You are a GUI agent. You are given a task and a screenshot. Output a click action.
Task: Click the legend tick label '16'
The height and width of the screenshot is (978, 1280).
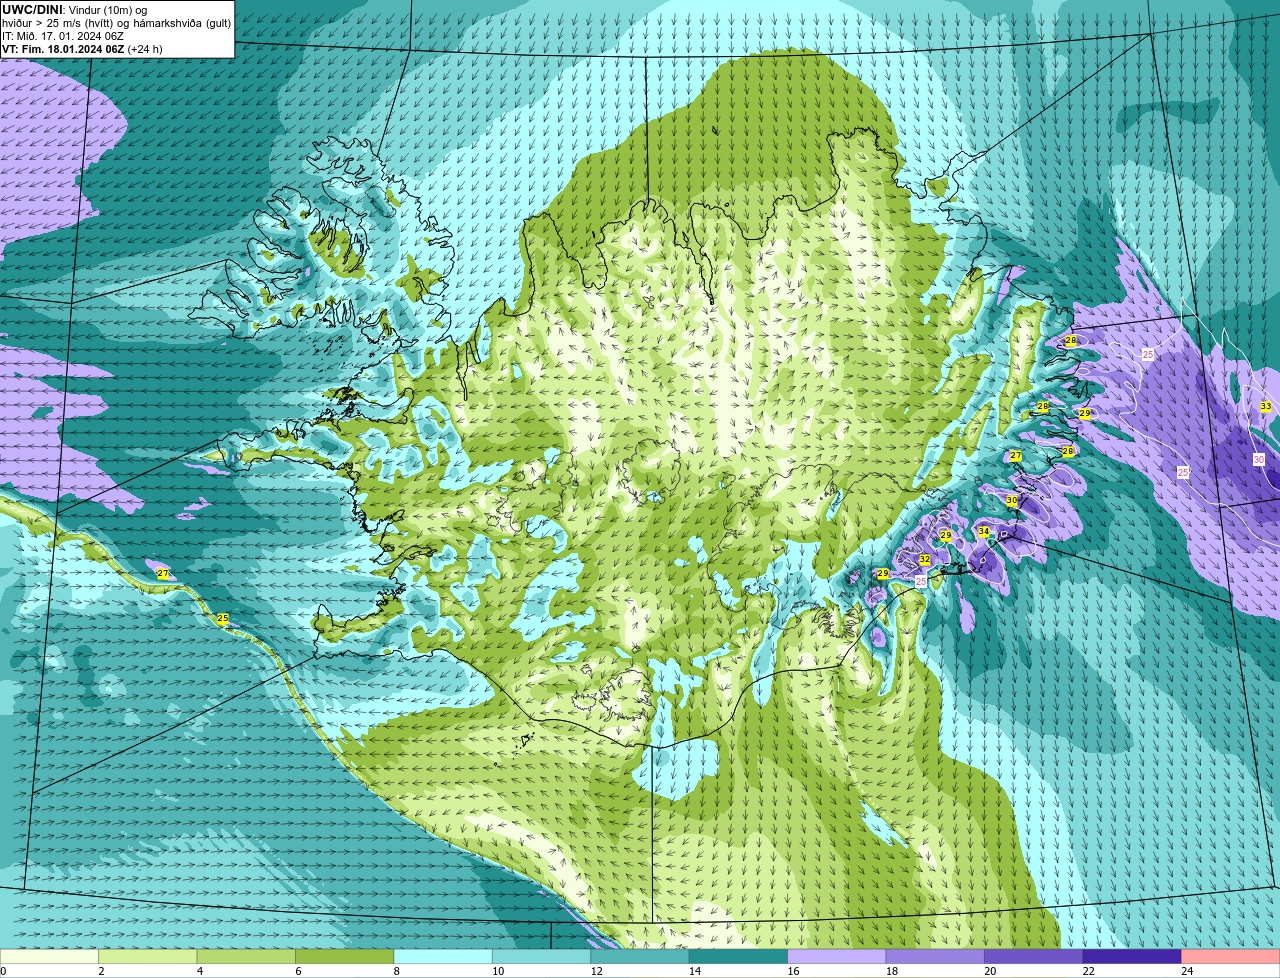(x=793, y=971)
